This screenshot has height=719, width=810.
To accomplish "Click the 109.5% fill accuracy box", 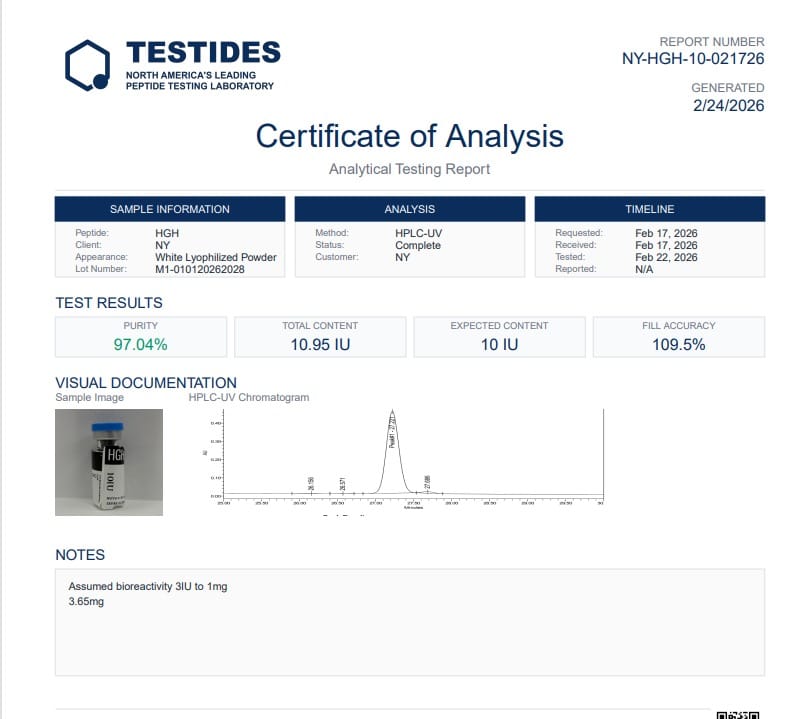I will click(678, 338).
